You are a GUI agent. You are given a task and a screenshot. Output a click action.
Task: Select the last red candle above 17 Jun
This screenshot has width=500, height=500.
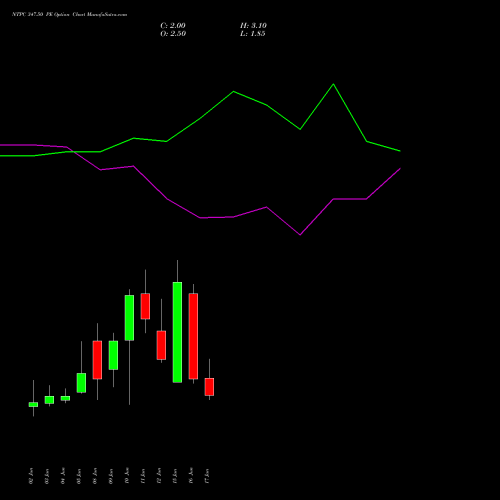click(x=209, y=387)
